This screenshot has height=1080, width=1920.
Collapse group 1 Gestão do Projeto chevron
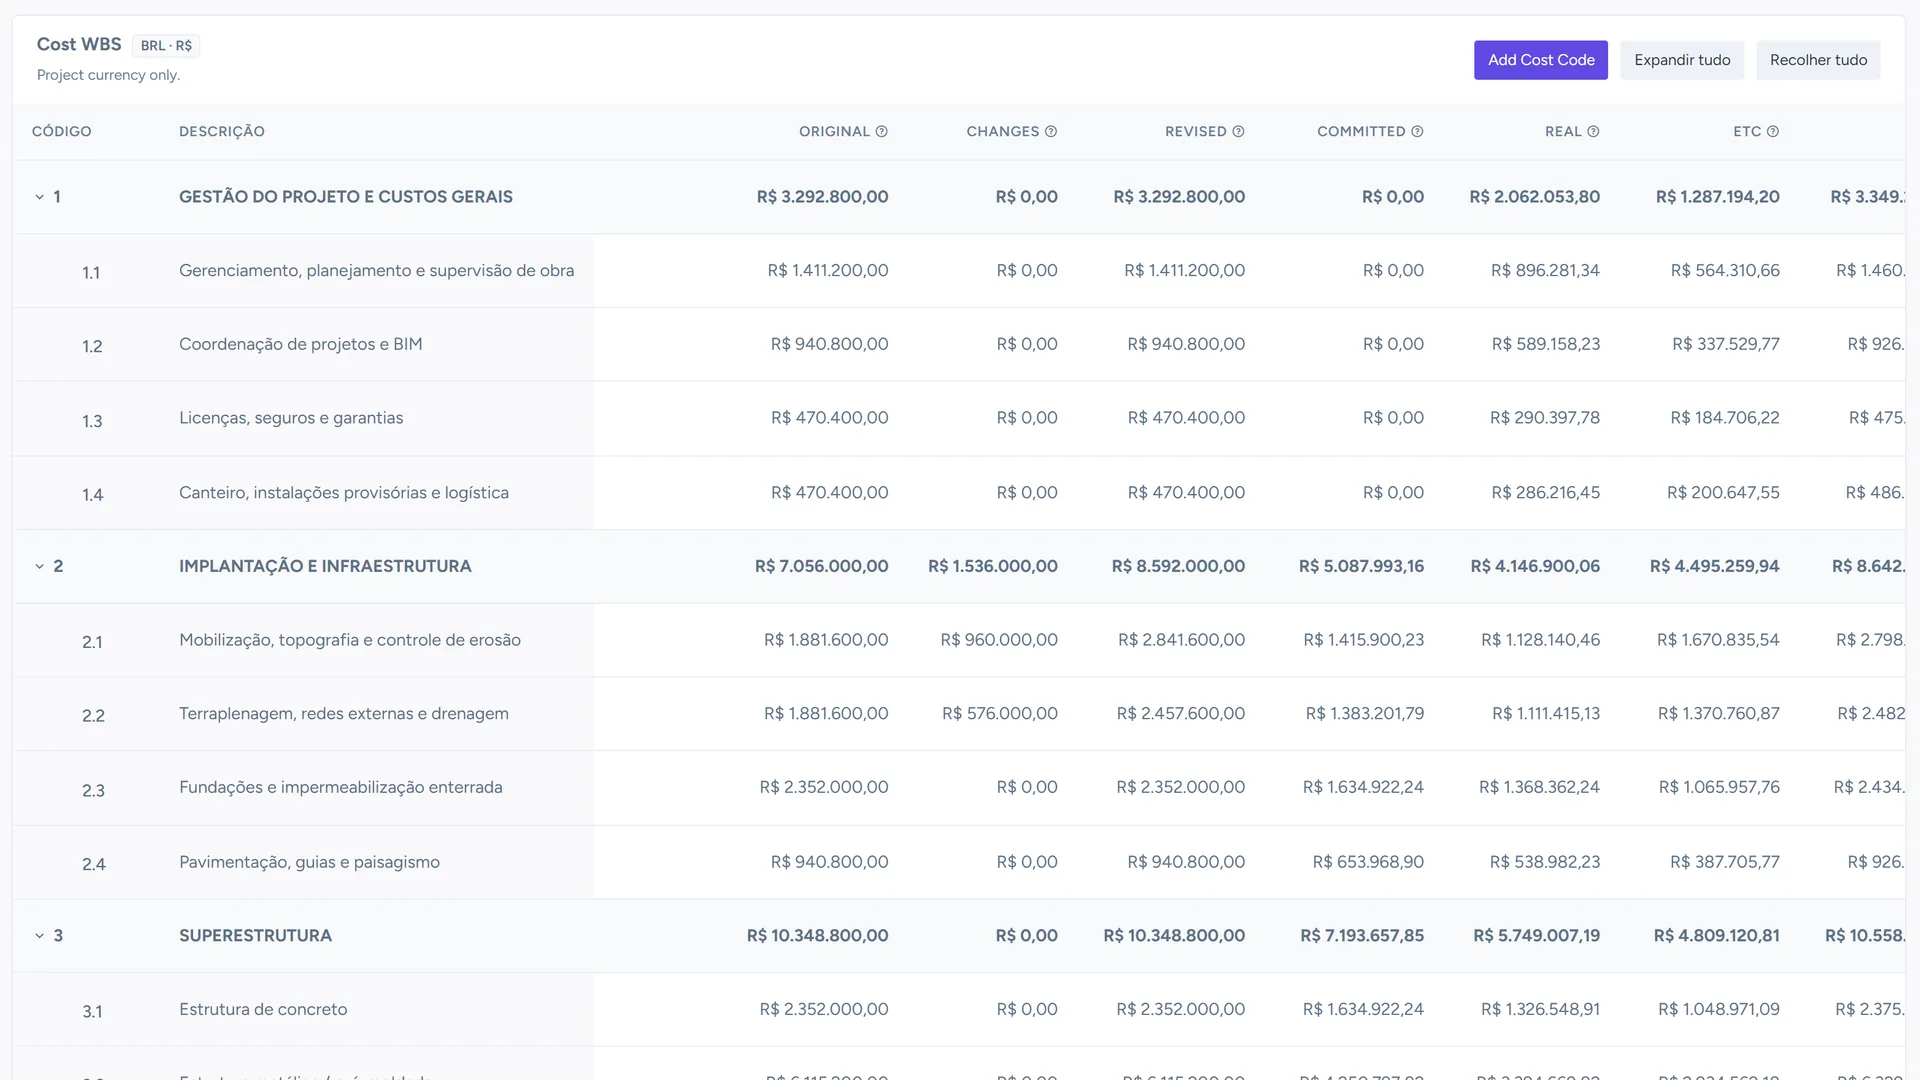tap(40, 197)
